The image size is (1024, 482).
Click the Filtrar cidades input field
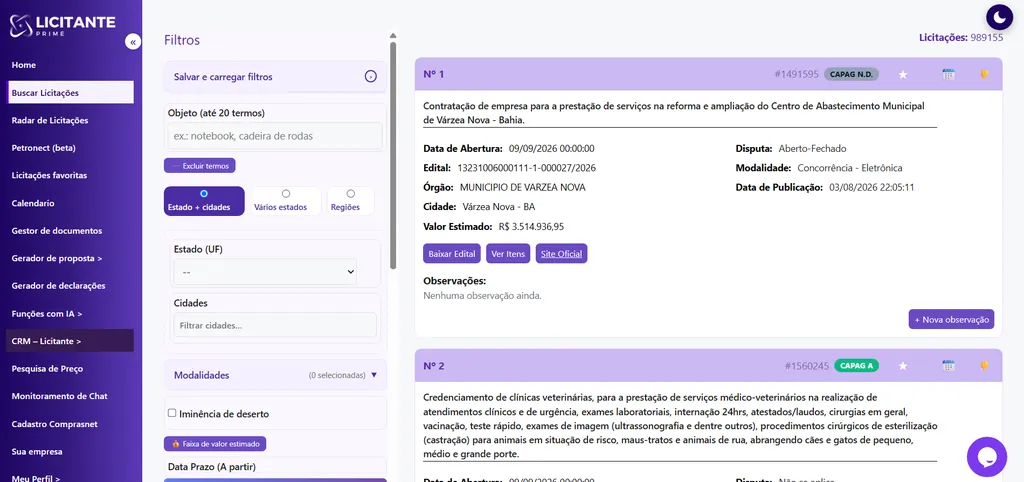tap(275, 325)
